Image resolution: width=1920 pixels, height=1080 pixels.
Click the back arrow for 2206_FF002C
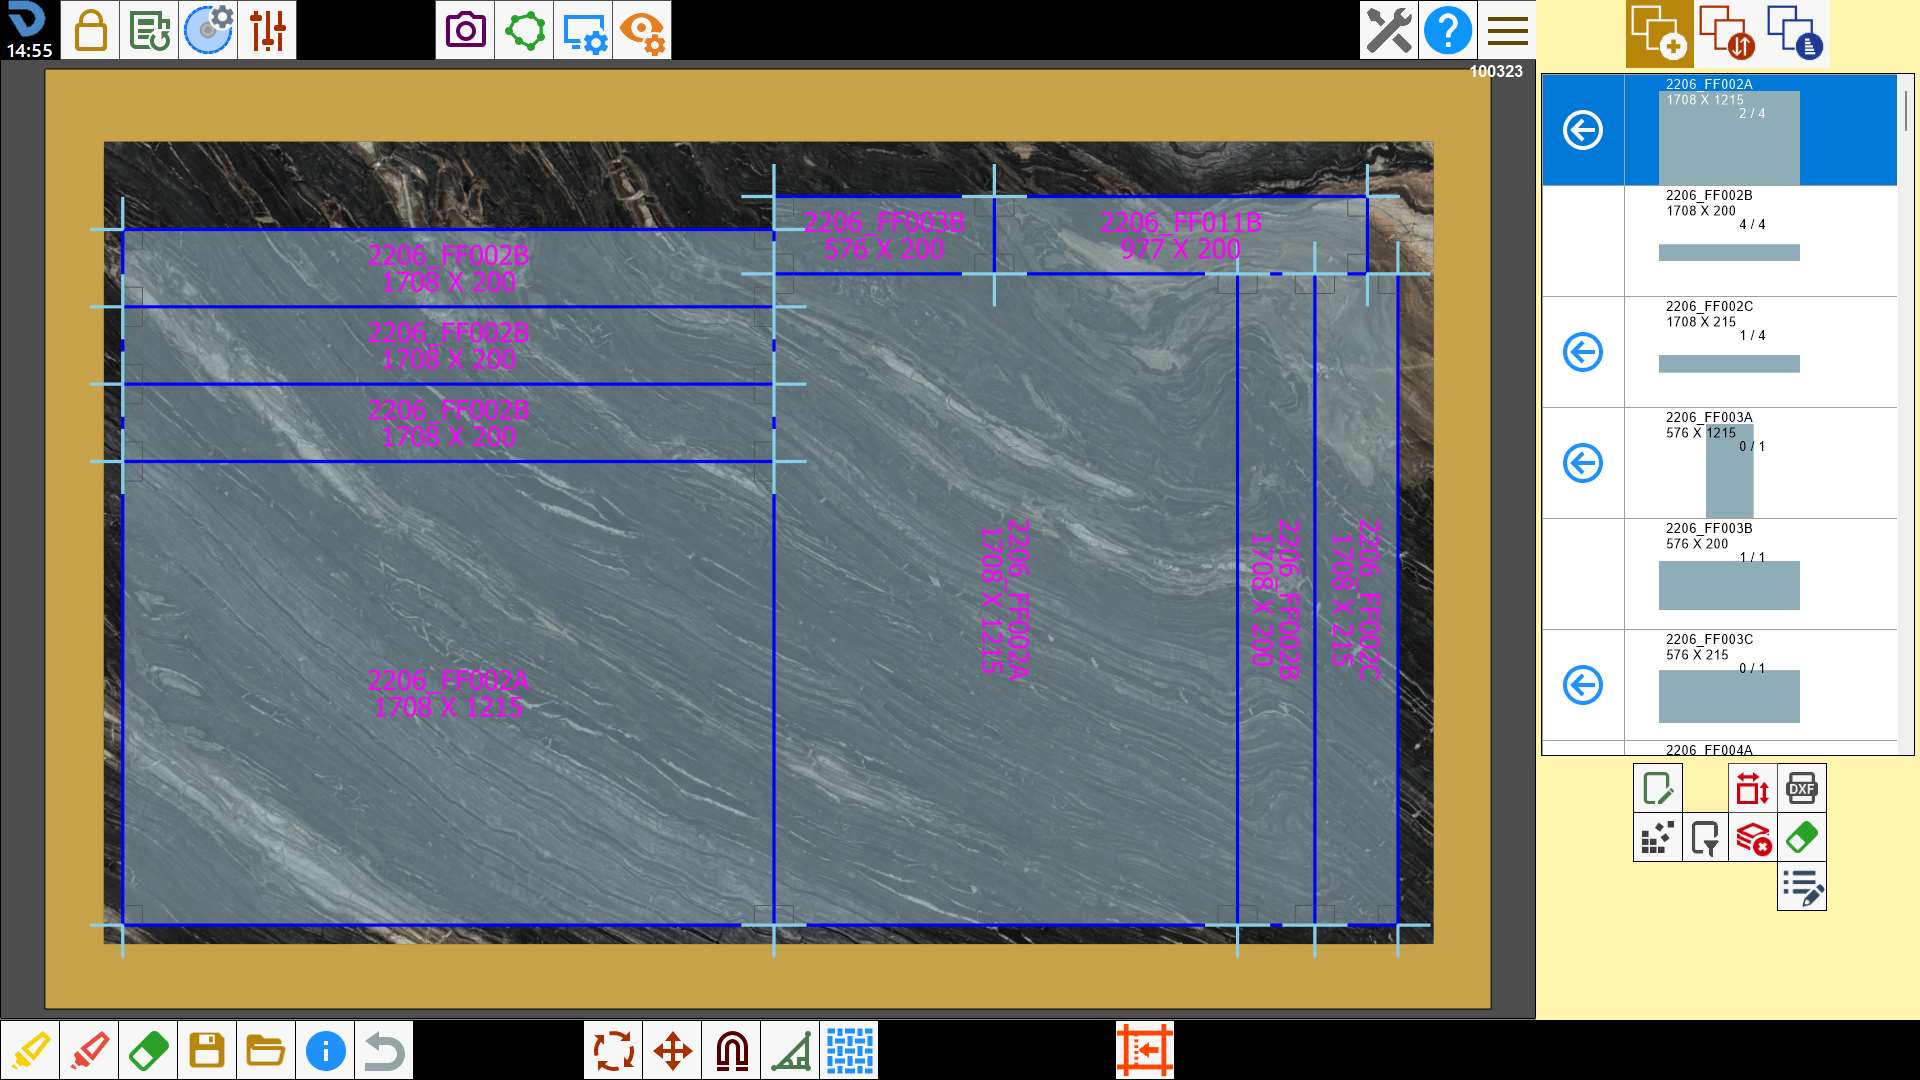1583,352
